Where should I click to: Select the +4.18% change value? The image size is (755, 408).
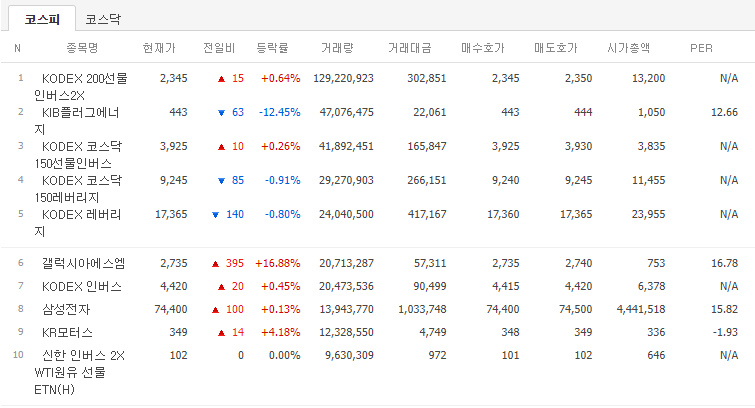281,332
